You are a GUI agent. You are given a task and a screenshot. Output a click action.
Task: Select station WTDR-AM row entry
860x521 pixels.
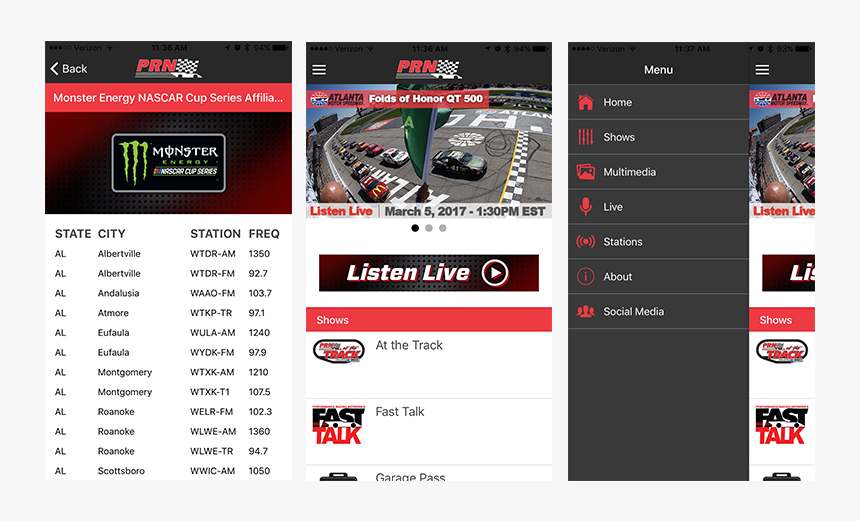click(x=213, y=254)
